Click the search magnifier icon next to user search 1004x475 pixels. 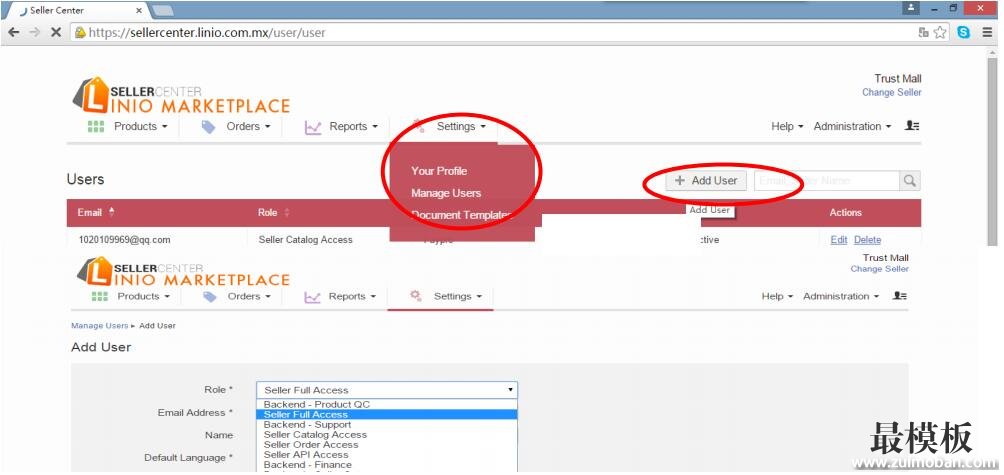[x=909, y=181]
